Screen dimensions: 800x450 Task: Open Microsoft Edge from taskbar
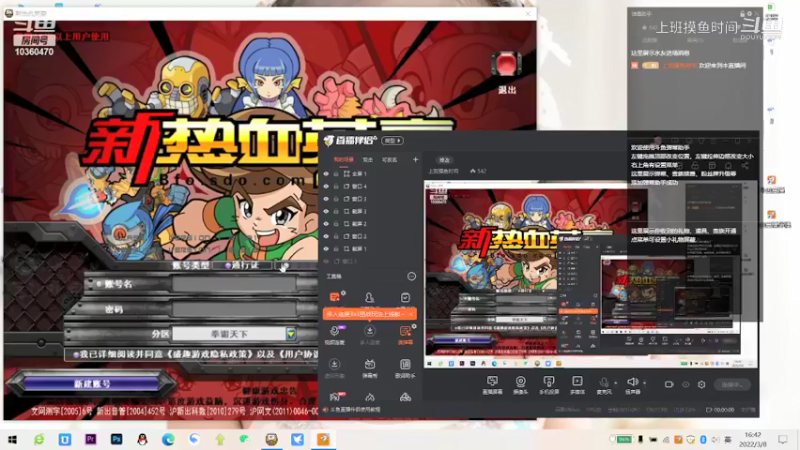(x=168, y=439)
